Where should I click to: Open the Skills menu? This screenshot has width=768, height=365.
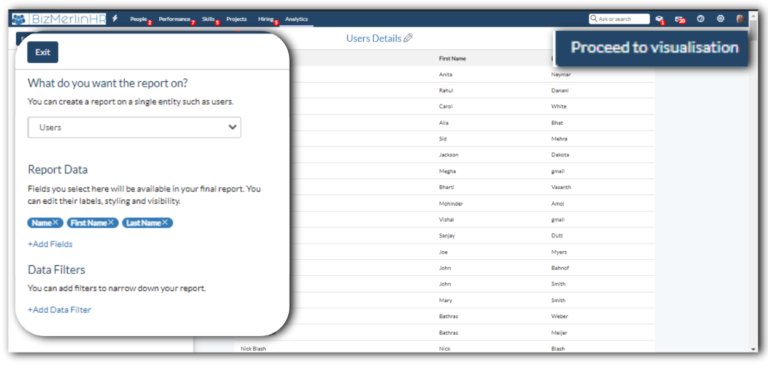(208, 19)
